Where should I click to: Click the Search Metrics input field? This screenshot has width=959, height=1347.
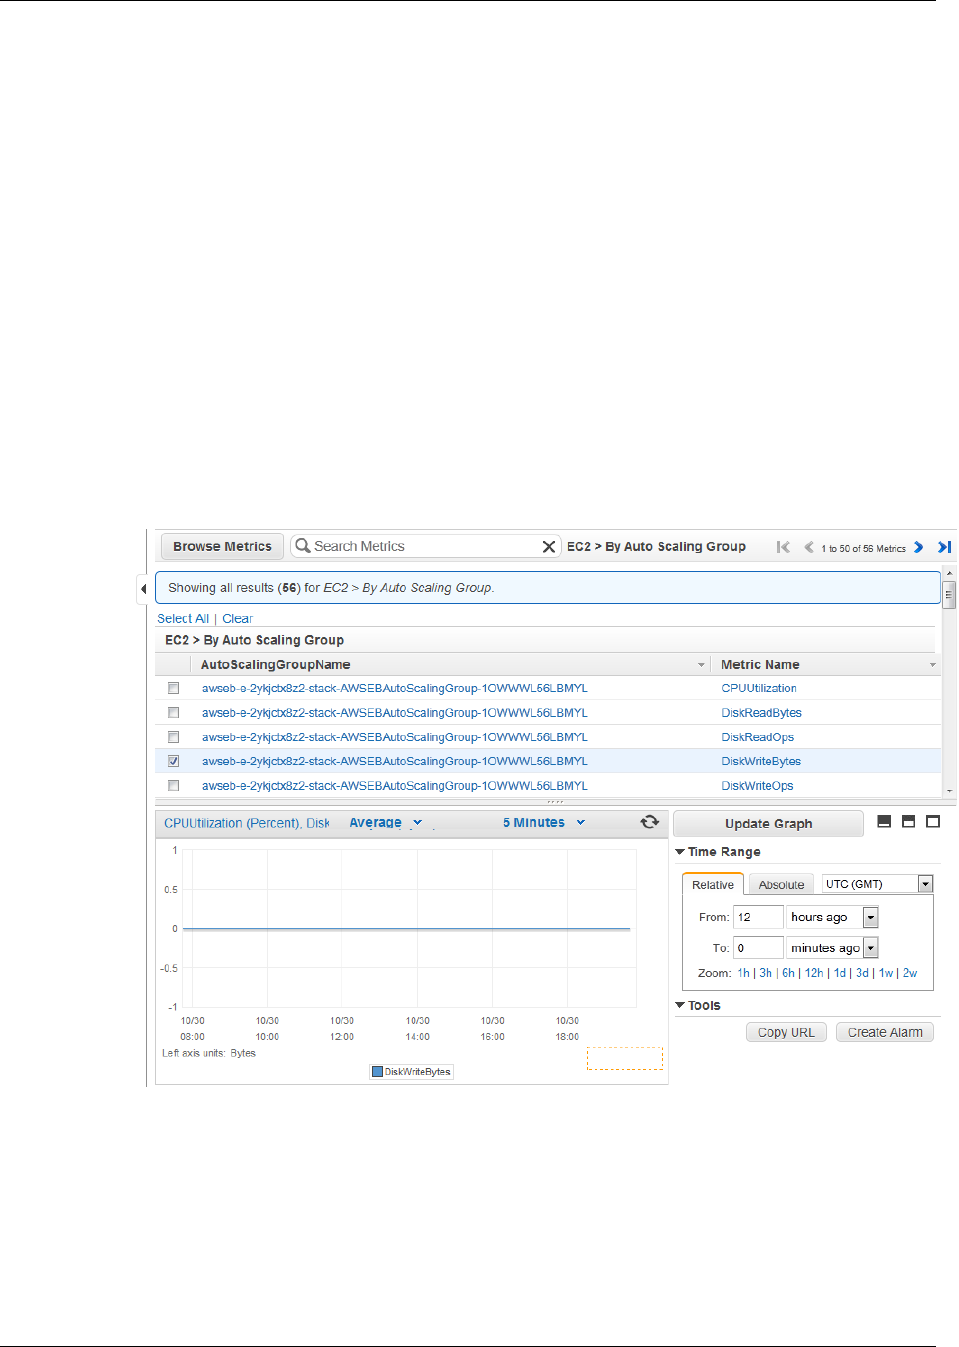click(x=425, y=546)
